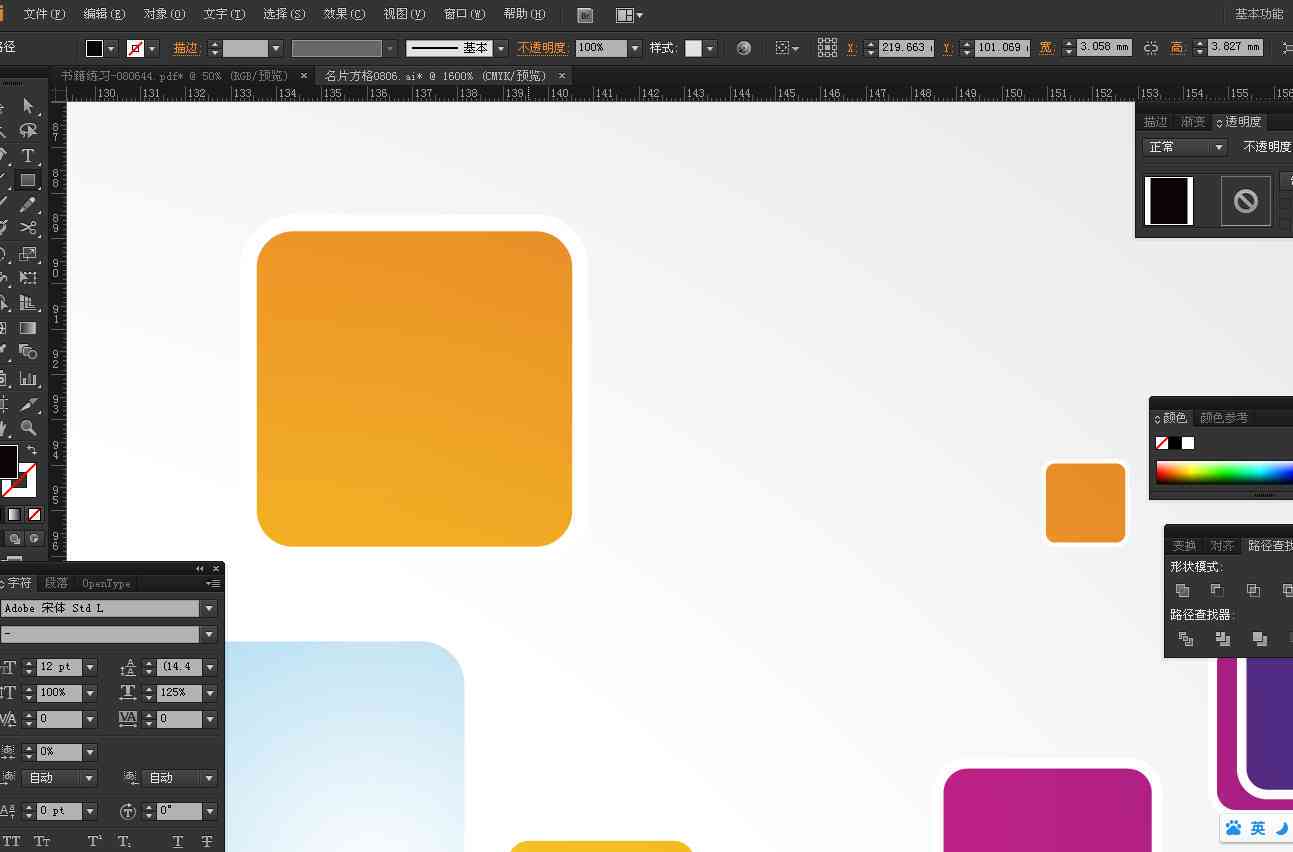Click the 不透明度 link in control bar

pyautogui.click(x=542, y=48)
